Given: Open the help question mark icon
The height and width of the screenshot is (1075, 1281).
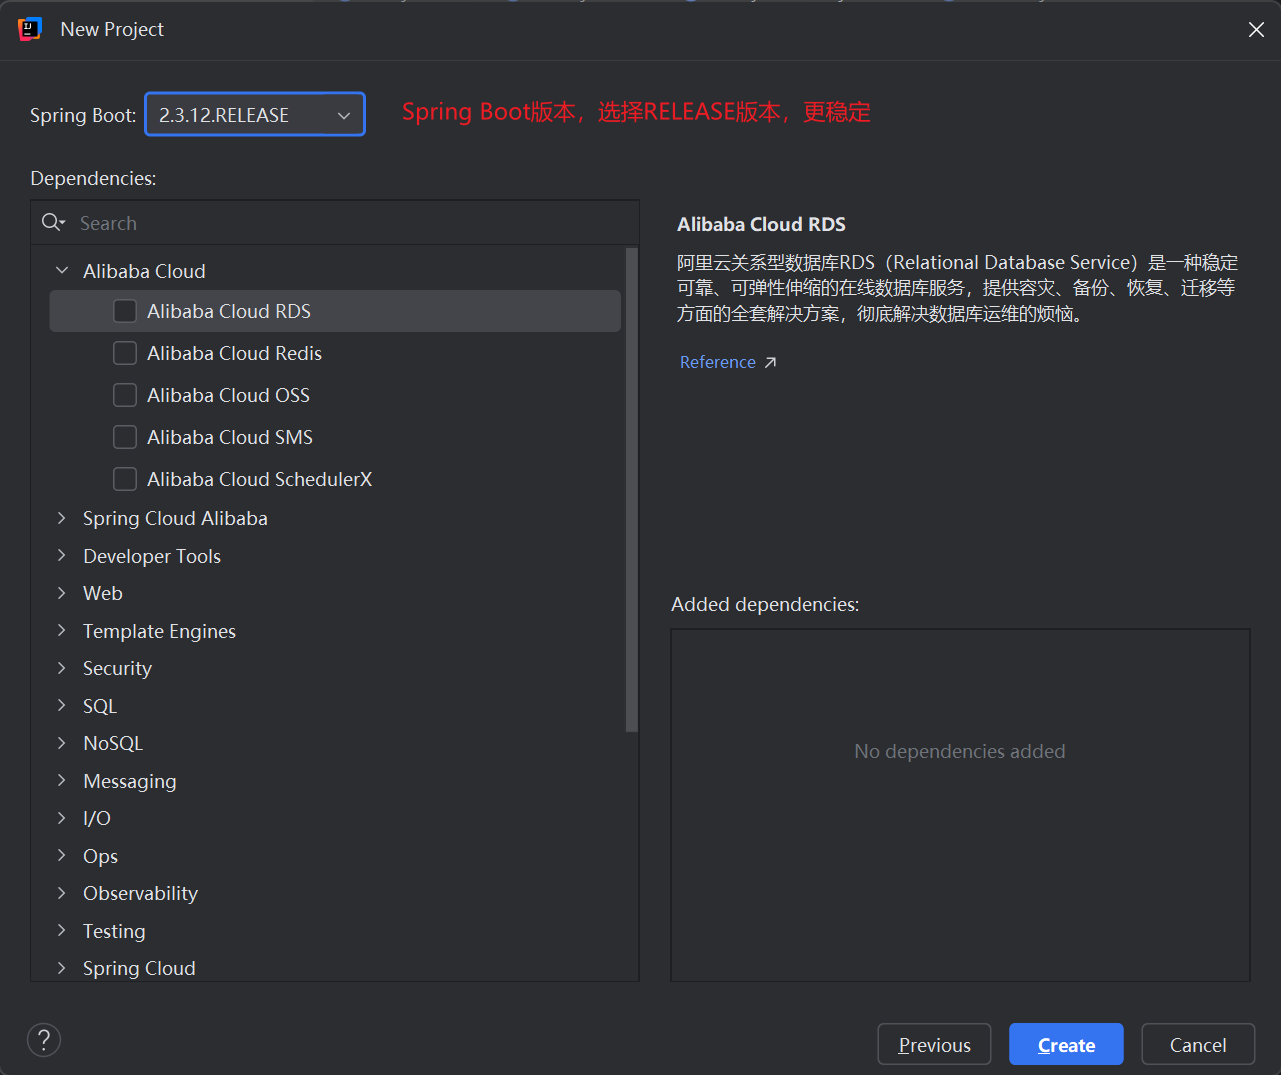Looking at the screenshot, I should 44,1040.
